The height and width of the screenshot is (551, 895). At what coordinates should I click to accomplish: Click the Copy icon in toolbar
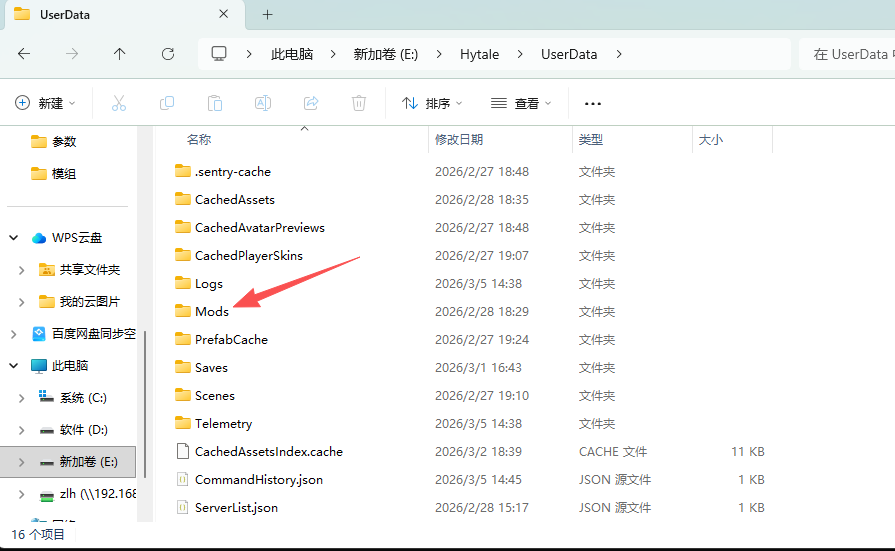(167, 103)
